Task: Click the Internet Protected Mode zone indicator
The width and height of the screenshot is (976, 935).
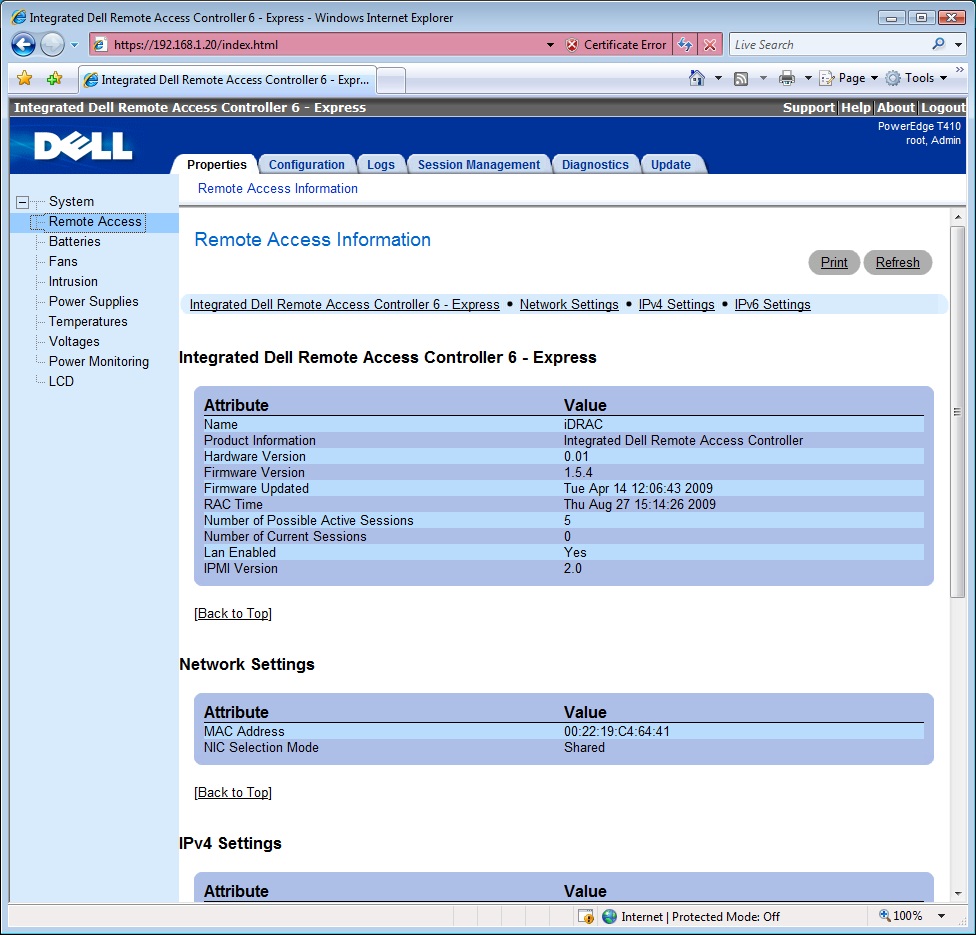Action: point(692,916)
